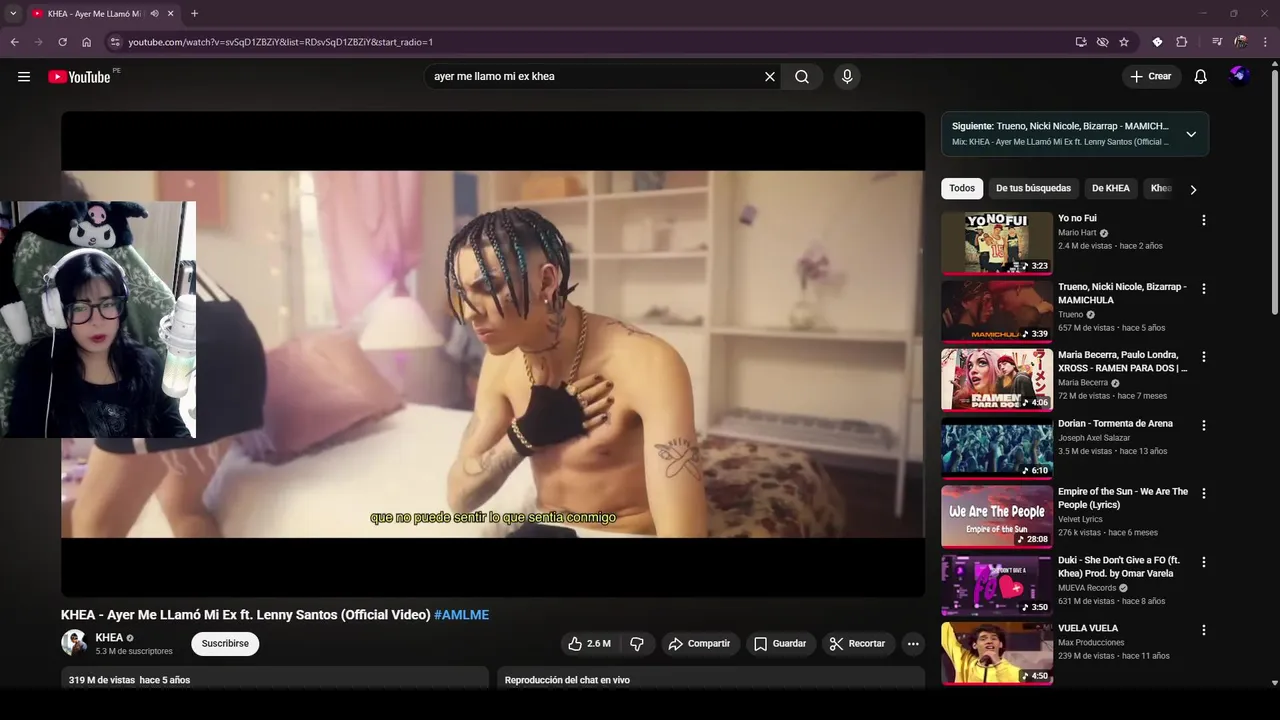The image size is (1280, 720).
Task: Open the browser extension diamond icon
Action: (x=1157, y=42)
